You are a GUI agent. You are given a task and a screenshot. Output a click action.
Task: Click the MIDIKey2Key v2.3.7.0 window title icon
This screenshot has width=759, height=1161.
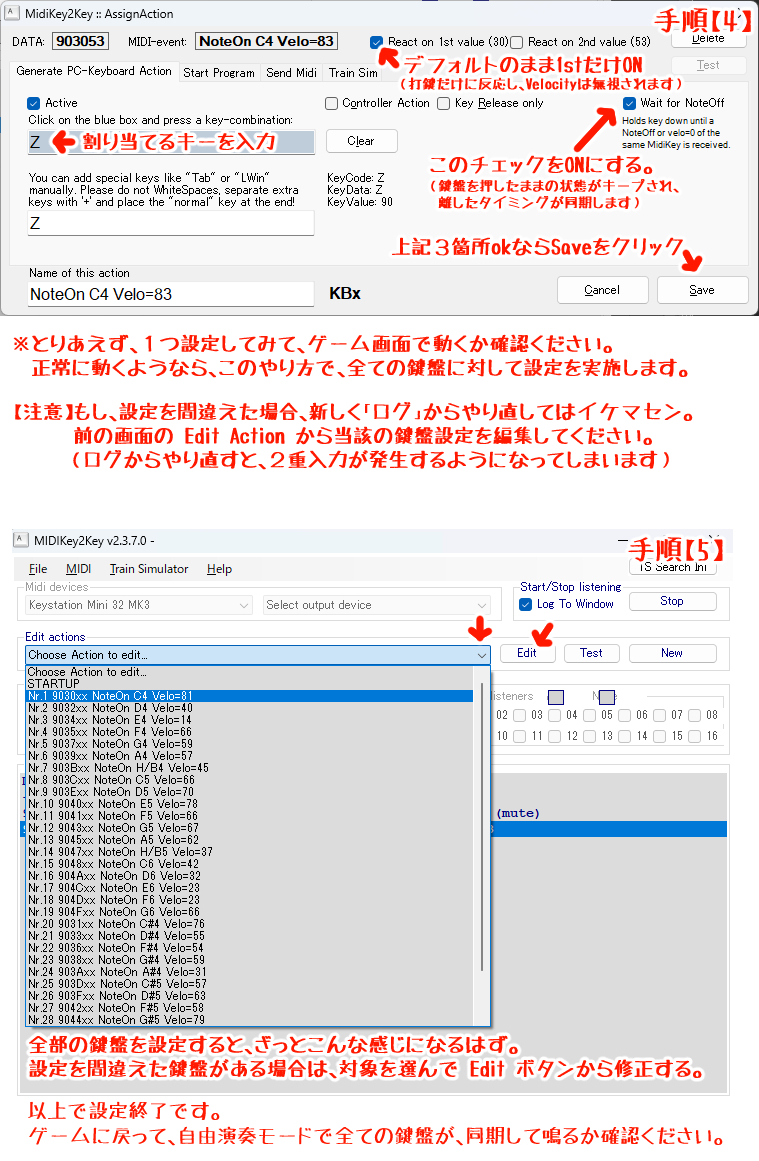click(21, 540)
